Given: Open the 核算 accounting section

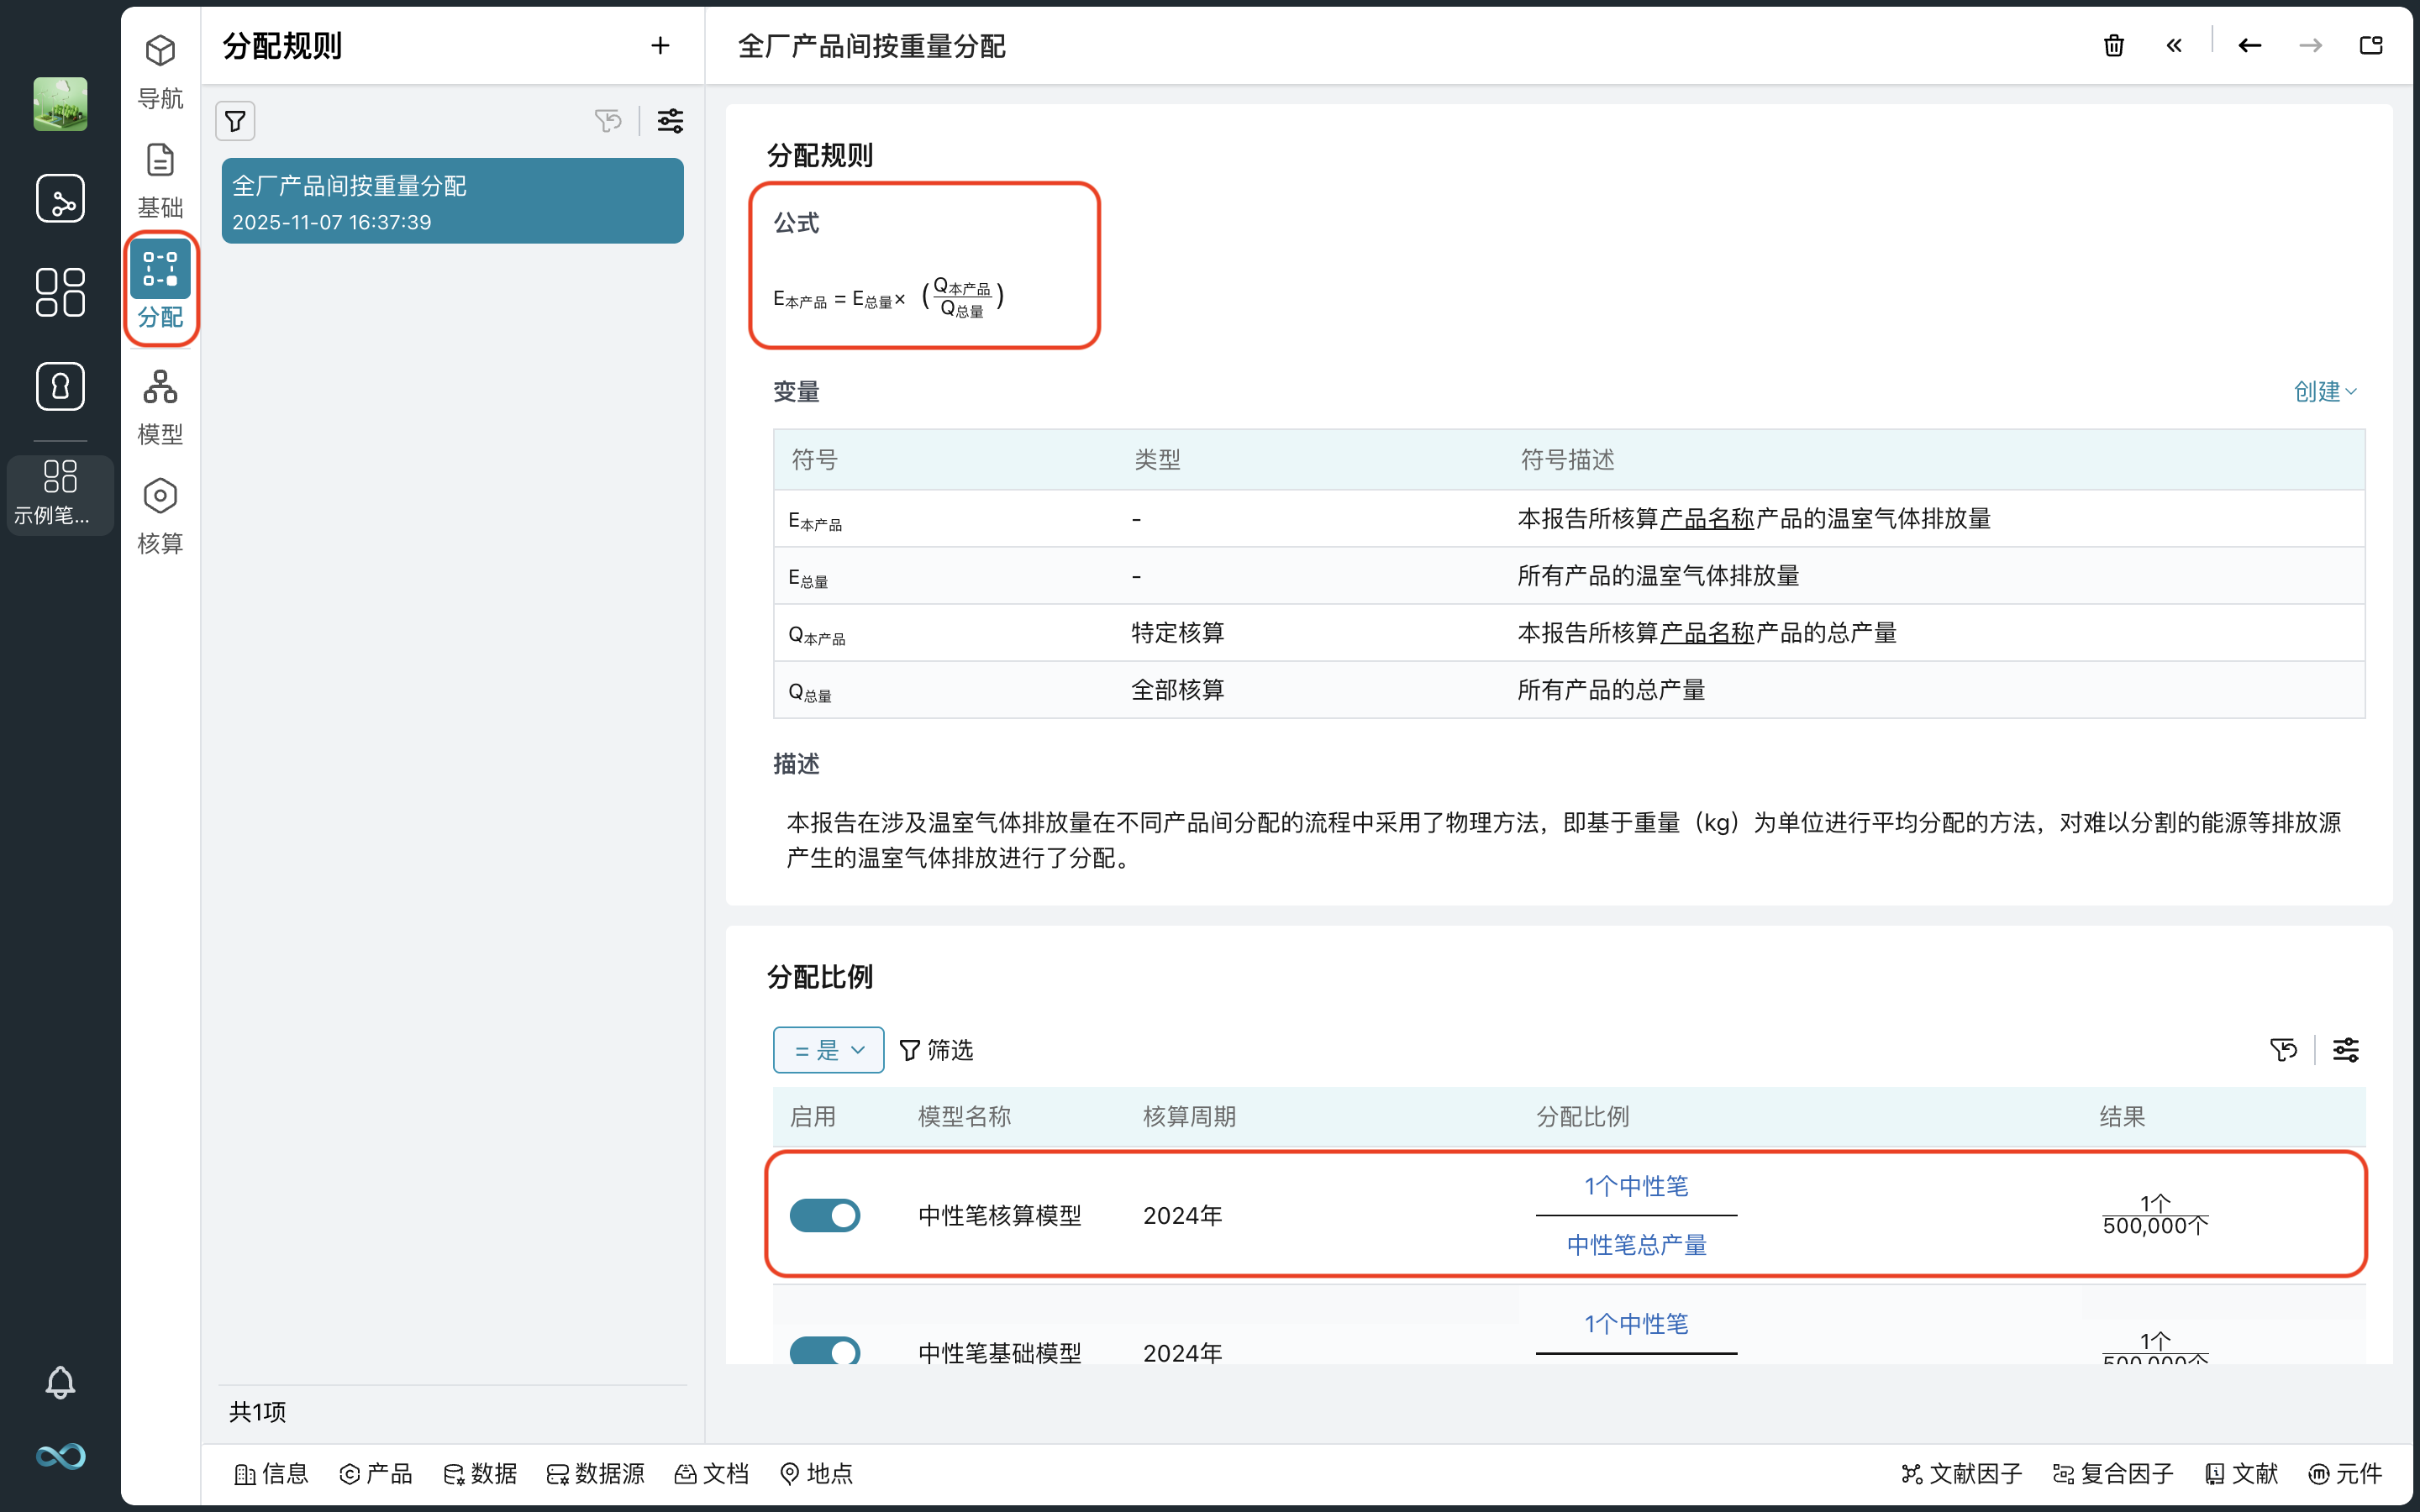Looking at the screenshot, I should click(160, 515).
